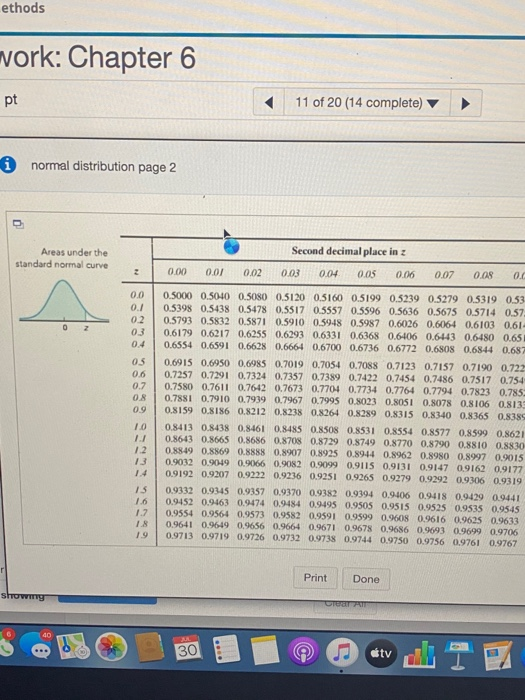Go to the next question arrow

pyautogui.click(x=465, y=104)
